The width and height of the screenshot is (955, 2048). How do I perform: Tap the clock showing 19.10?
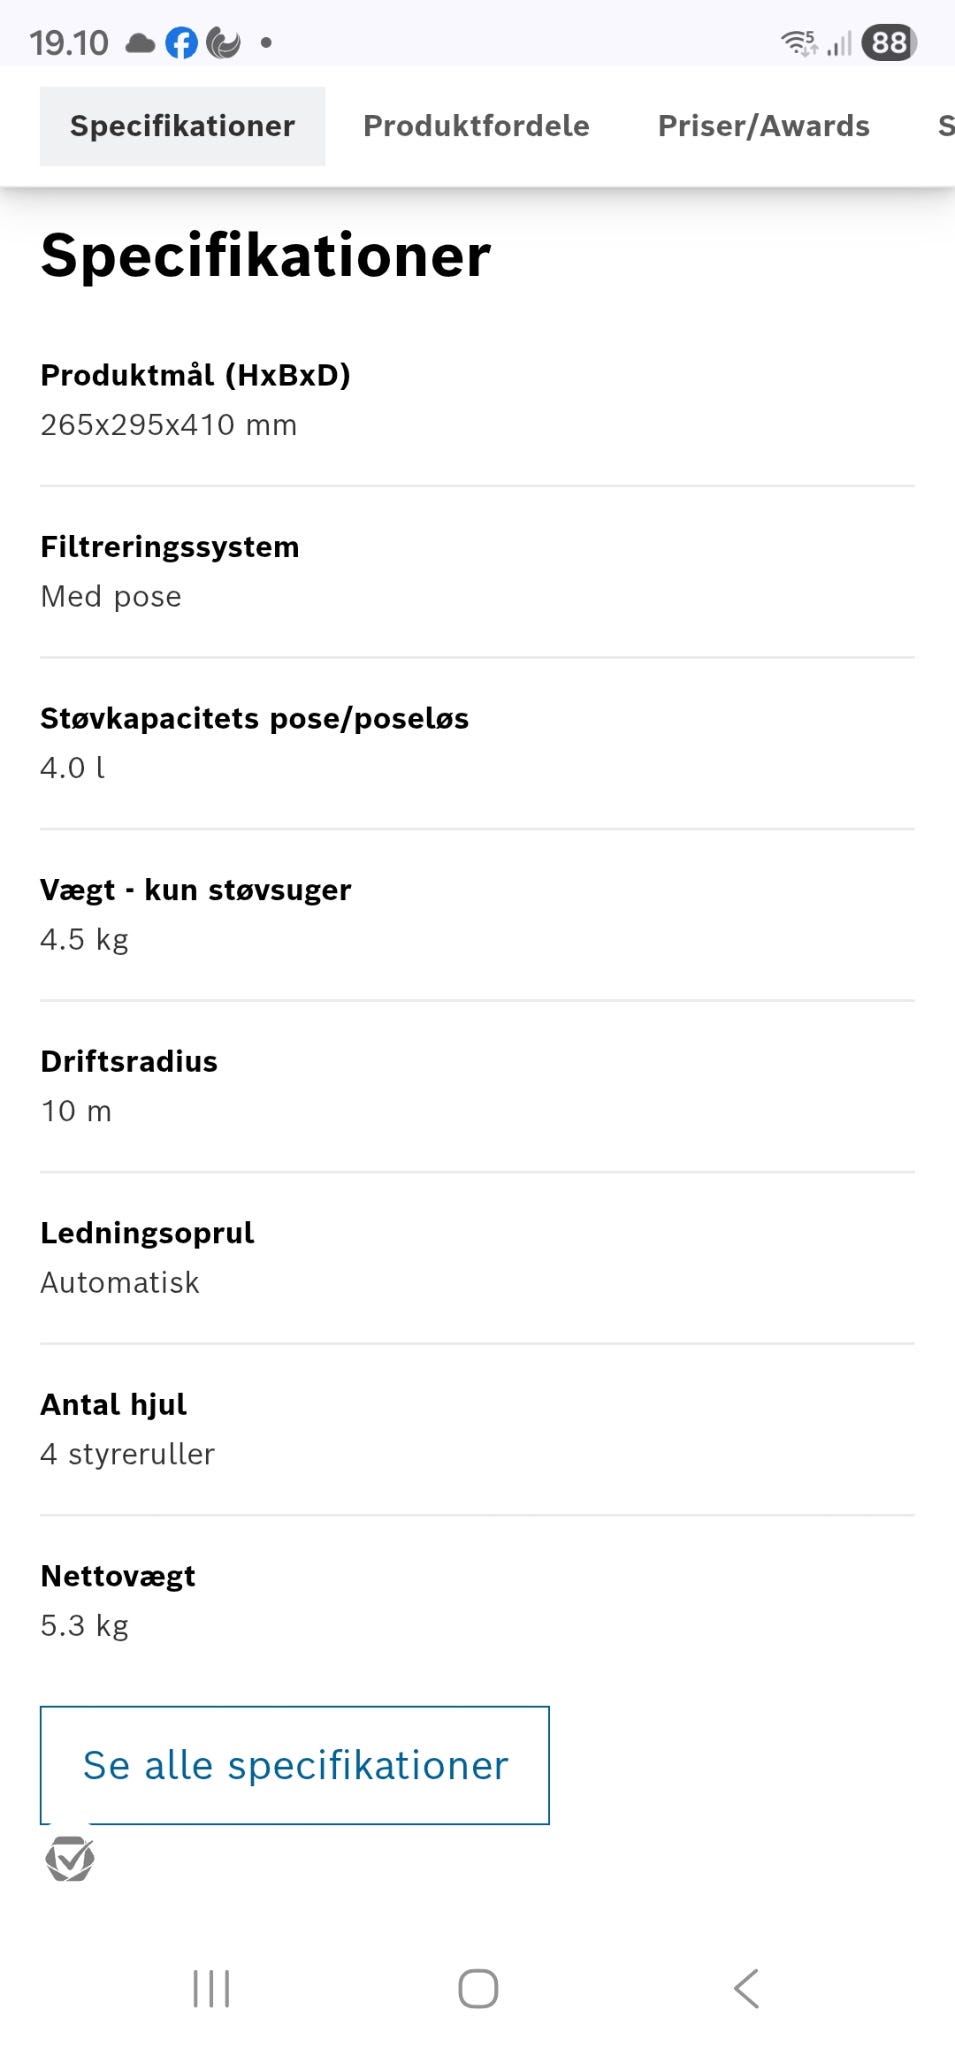click(x=68, y=43)
